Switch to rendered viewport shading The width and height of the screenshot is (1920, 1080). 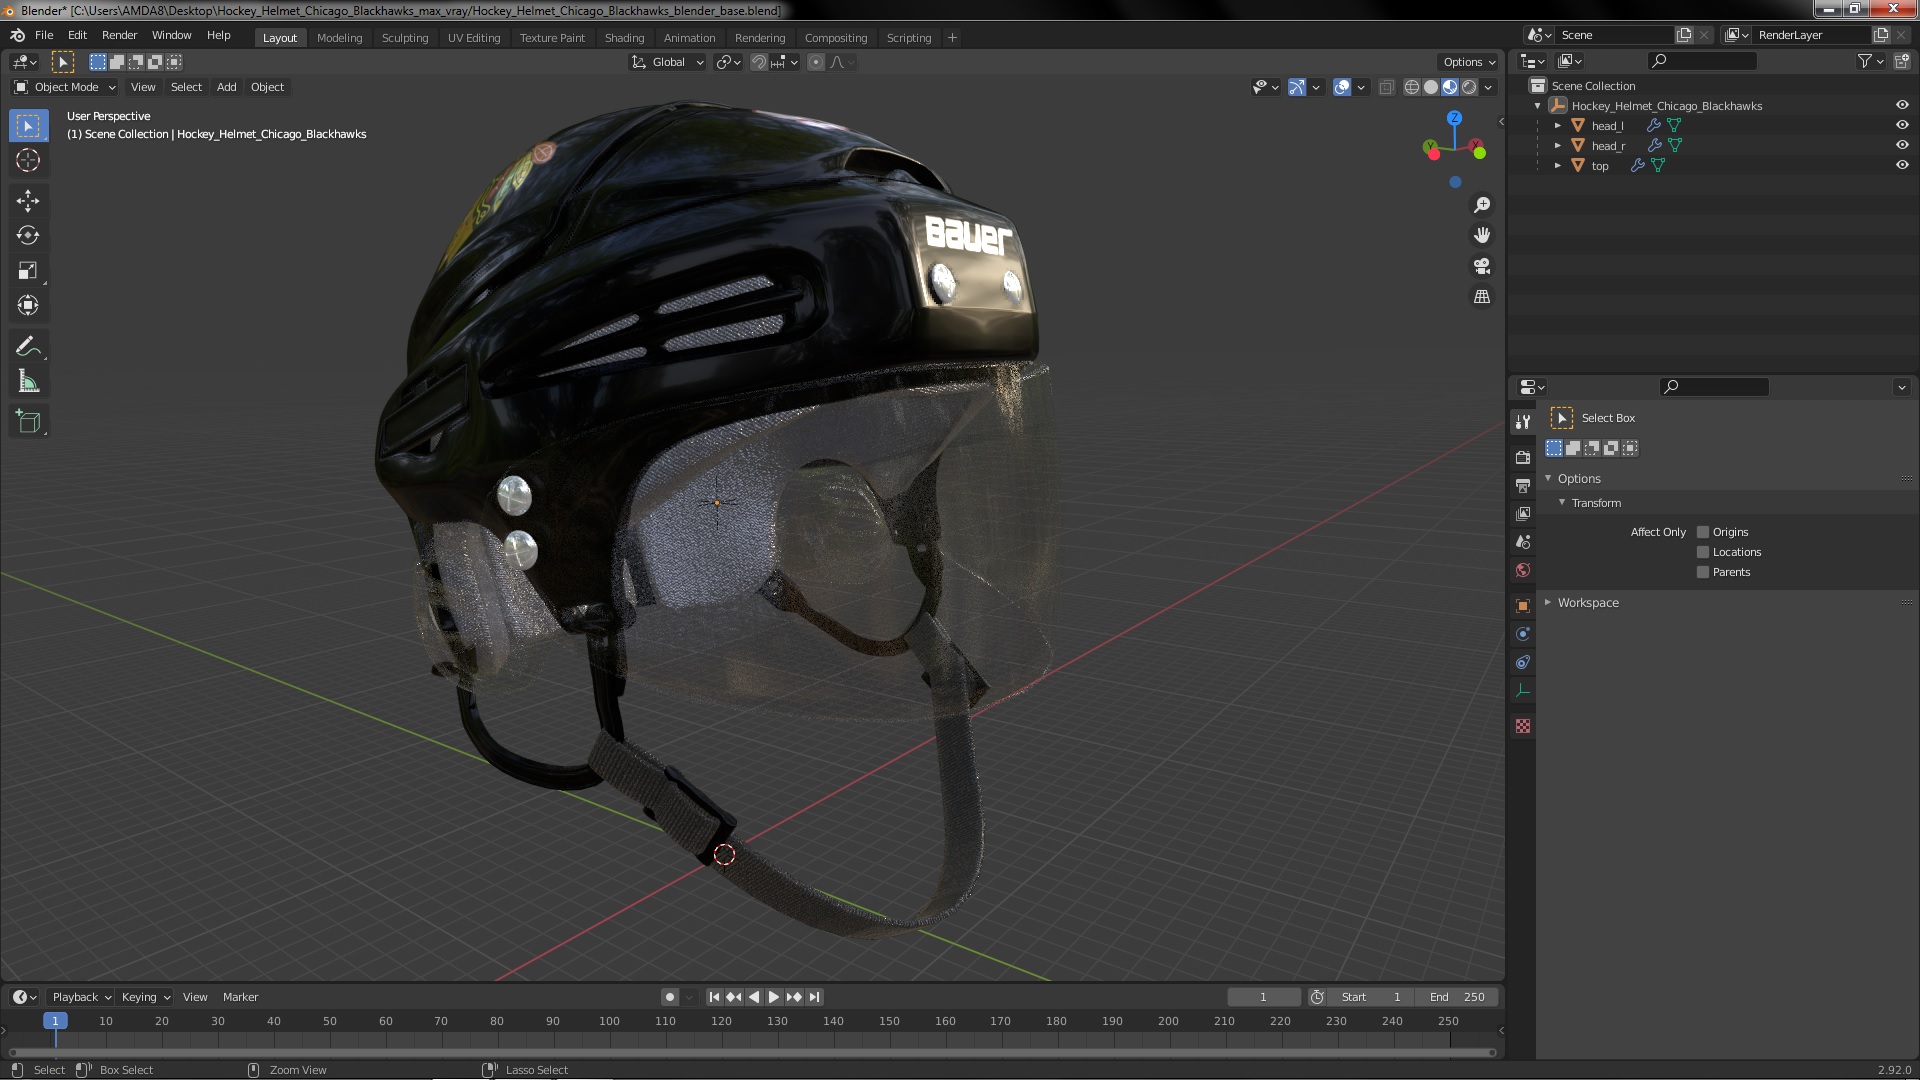pos(1469,87)
